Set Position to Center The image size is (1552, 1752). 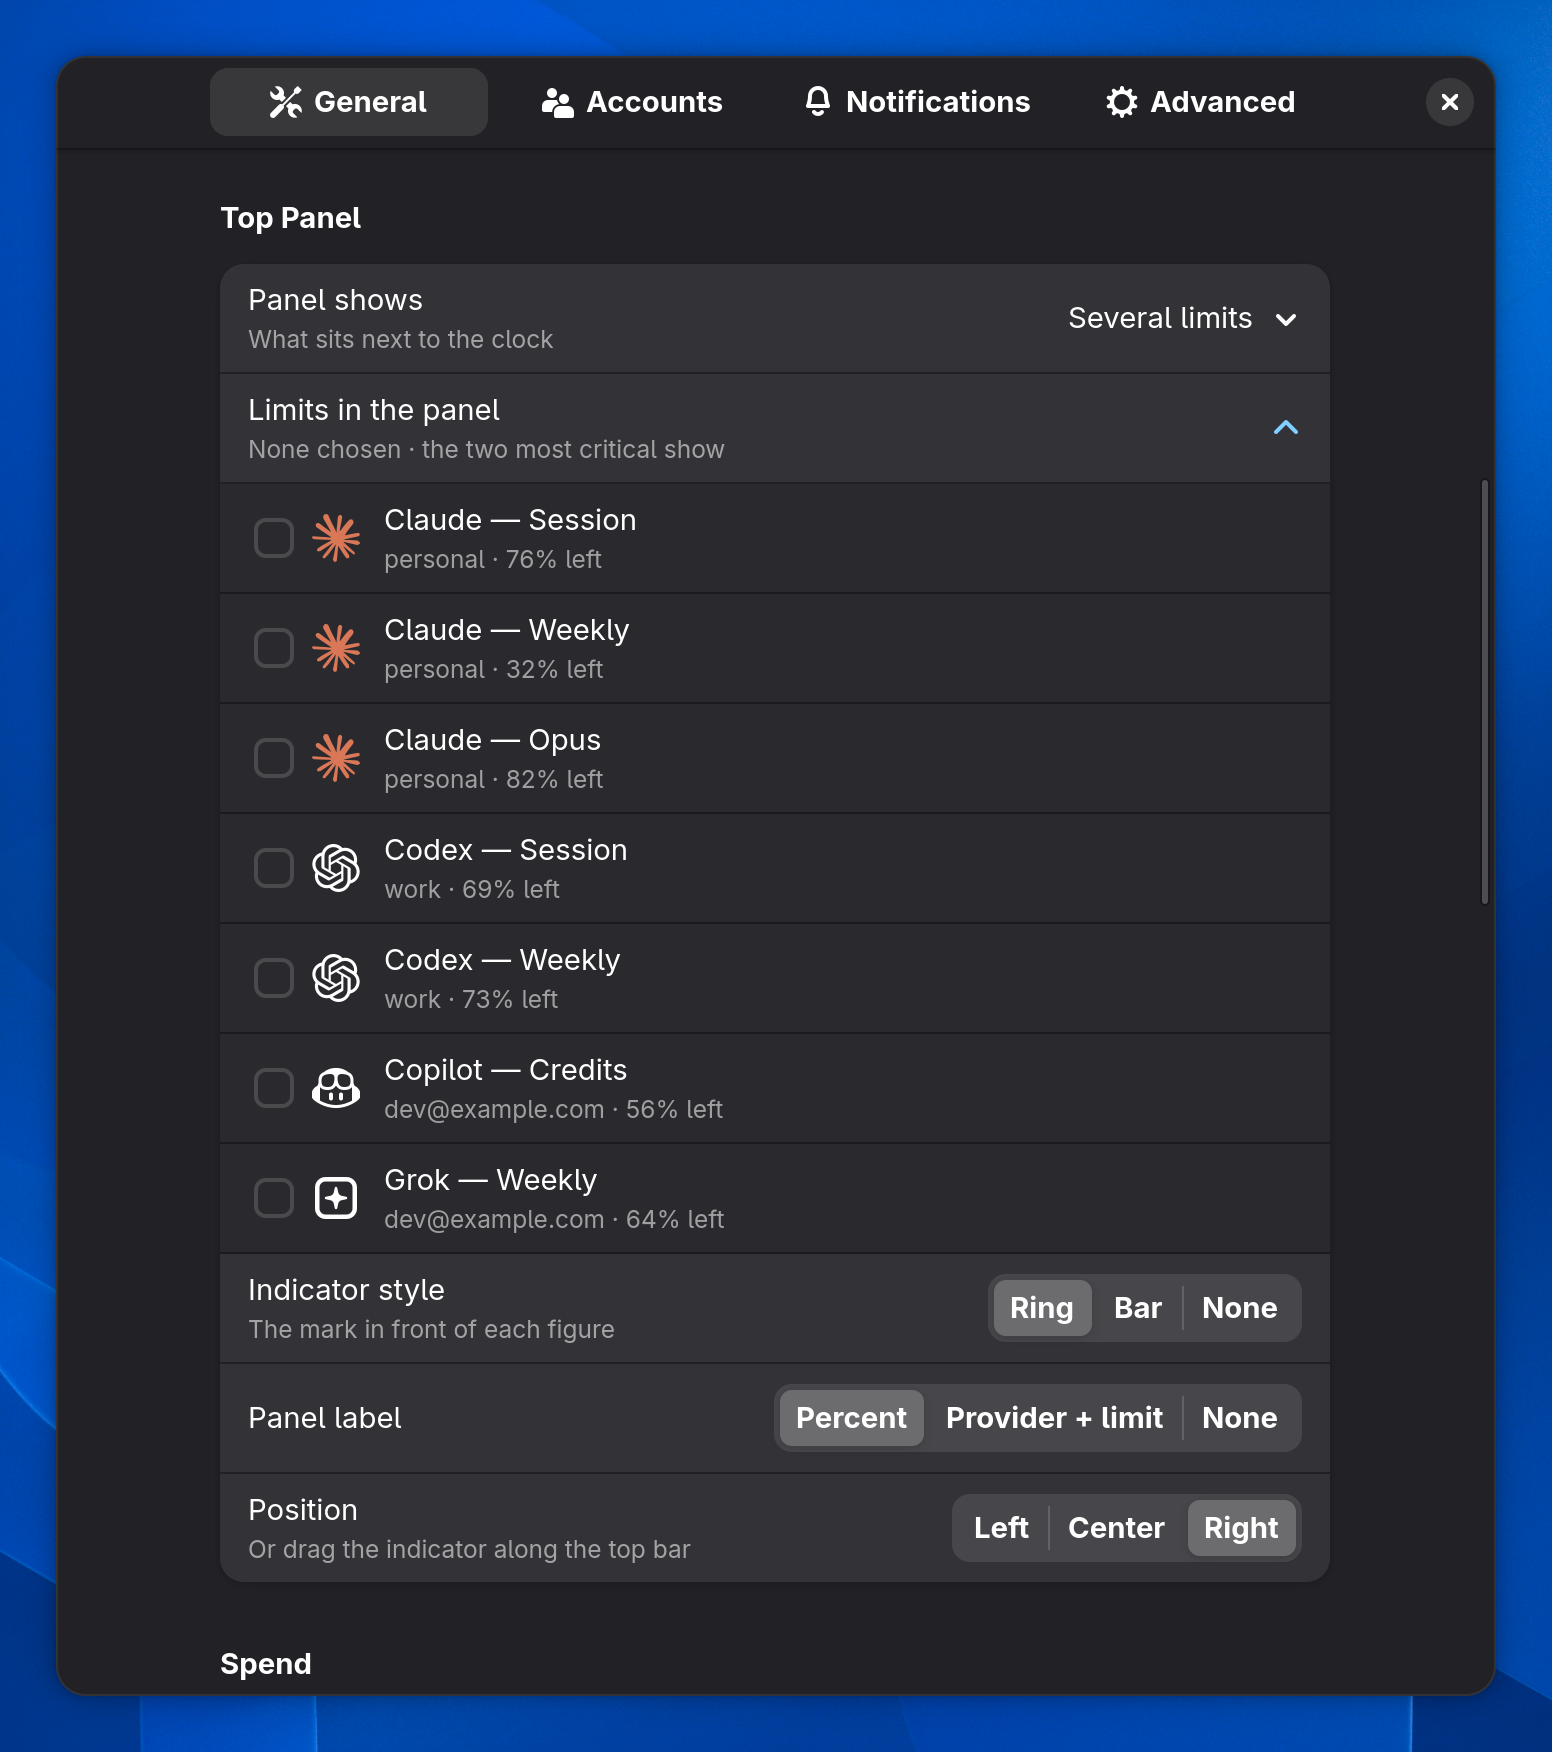[x=1117, y=1528]
